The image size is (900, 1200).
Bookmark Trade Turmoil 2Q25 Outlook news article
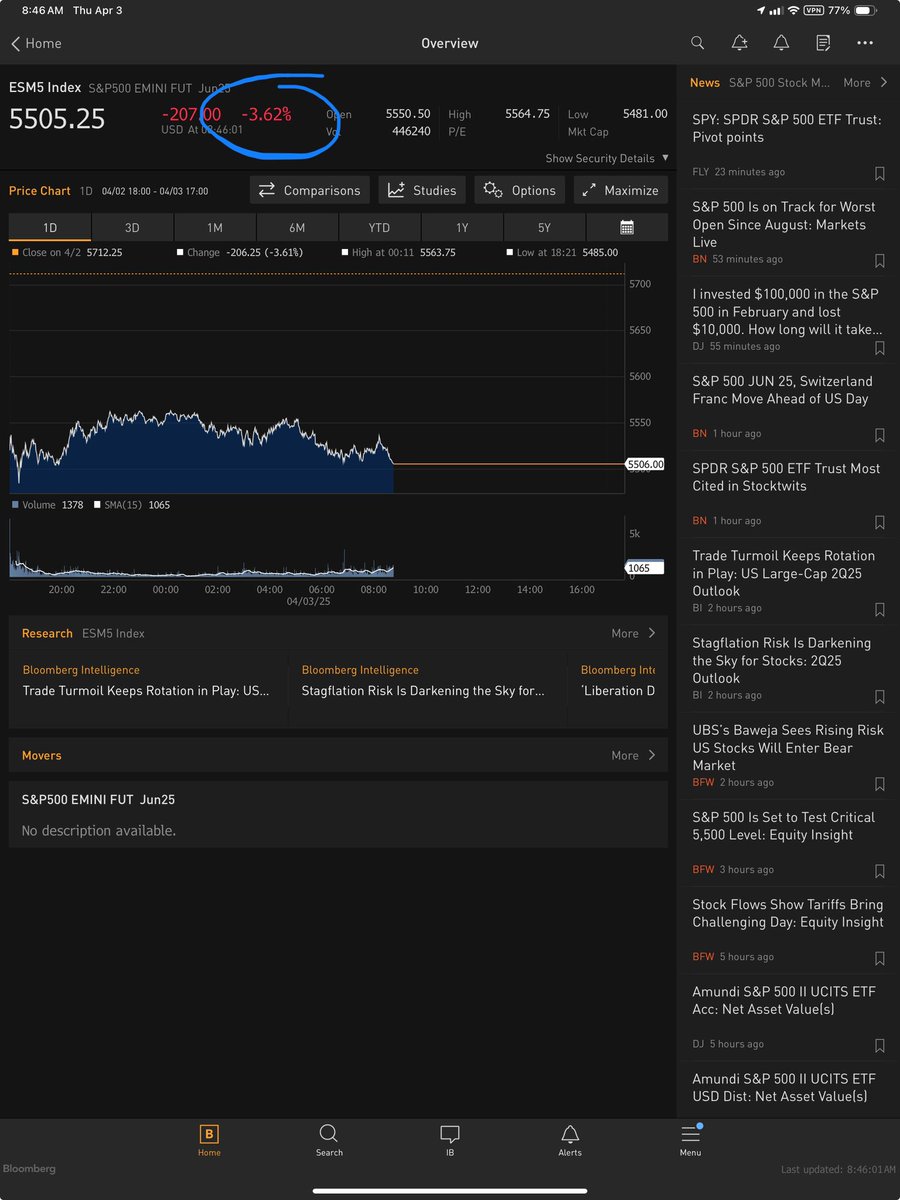880,608
